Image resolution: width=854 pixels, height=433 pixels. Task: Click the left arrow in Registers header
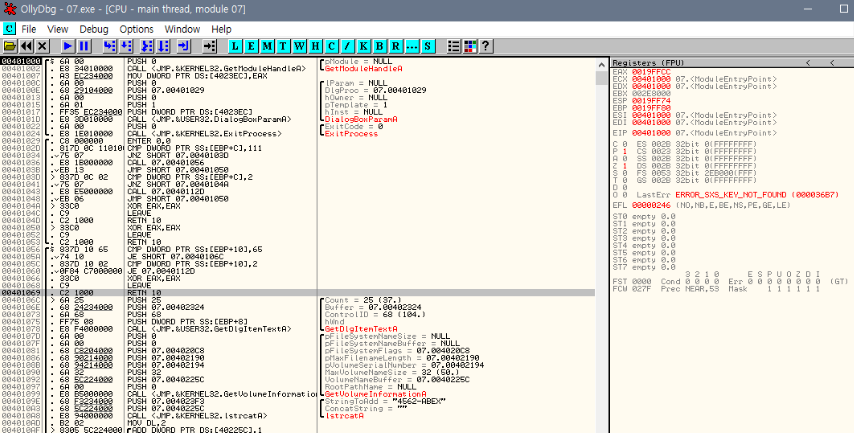[808, 63]
